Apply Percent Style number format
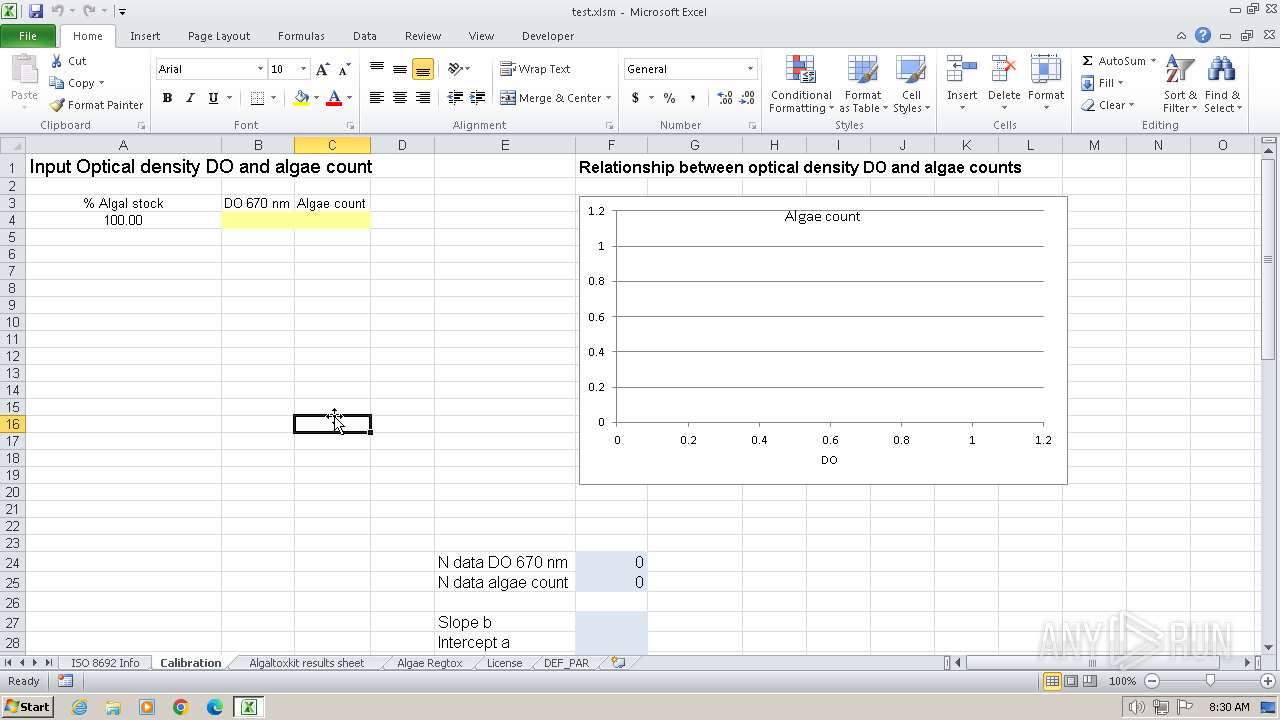1280x720 pixels. (x=669, y=98)
